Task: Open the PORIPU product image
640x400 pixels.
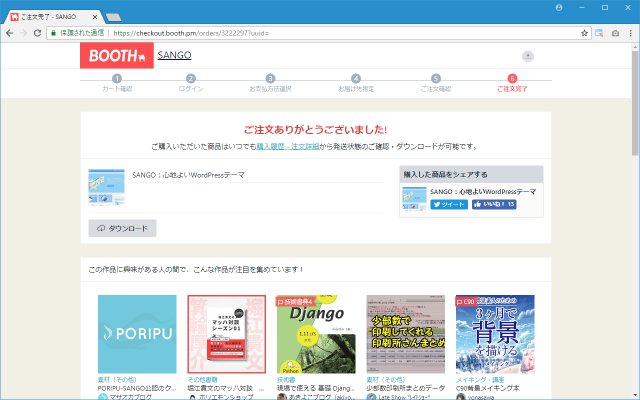Action: (137, 334)
